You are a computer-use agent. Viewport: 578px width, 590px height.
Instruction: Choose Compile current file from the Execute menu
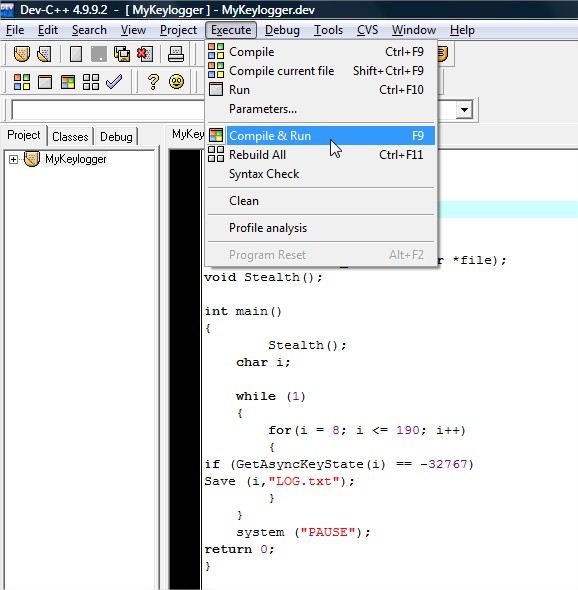click(321, 71)
